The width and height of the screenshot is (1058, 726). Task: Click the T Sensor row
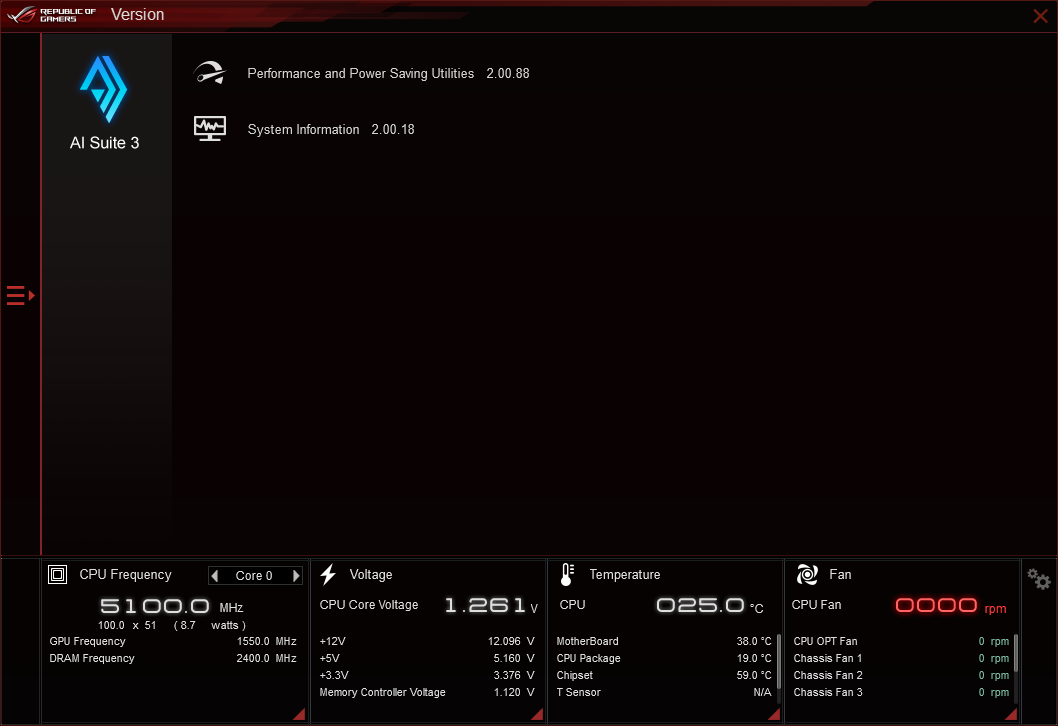[664, 692]
